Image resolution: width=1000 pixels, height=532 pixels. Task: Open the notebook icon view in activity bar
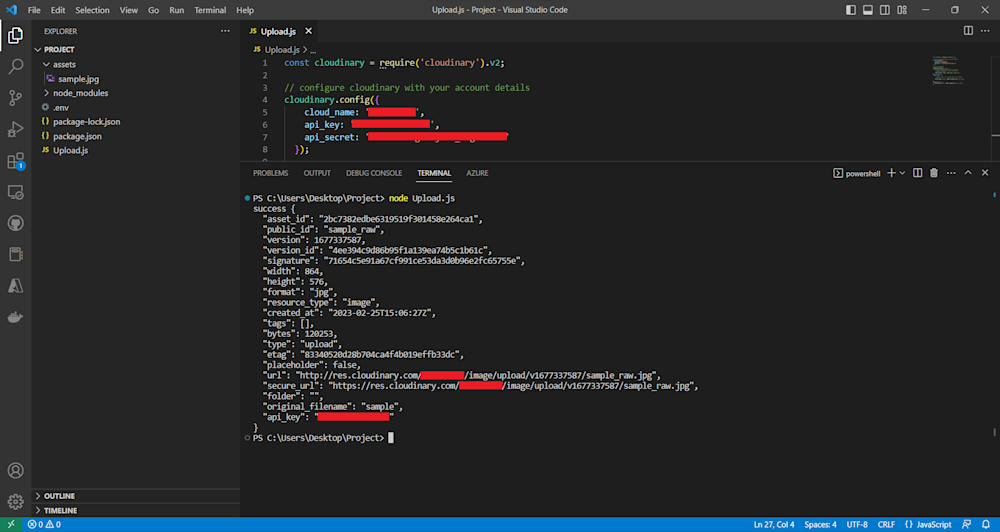coord(15,255)
